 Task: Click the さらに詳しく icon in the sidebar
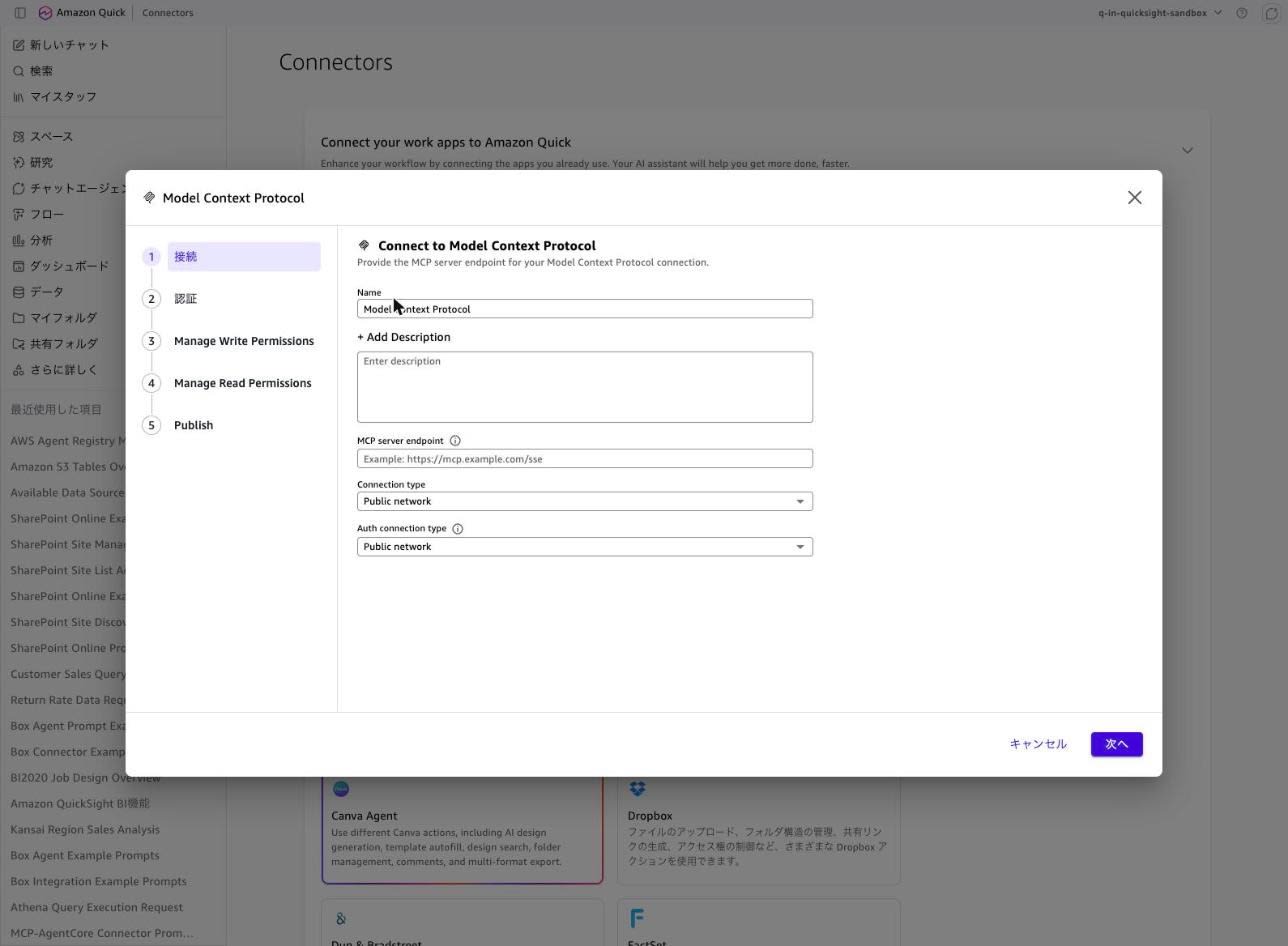coord(18,371)
